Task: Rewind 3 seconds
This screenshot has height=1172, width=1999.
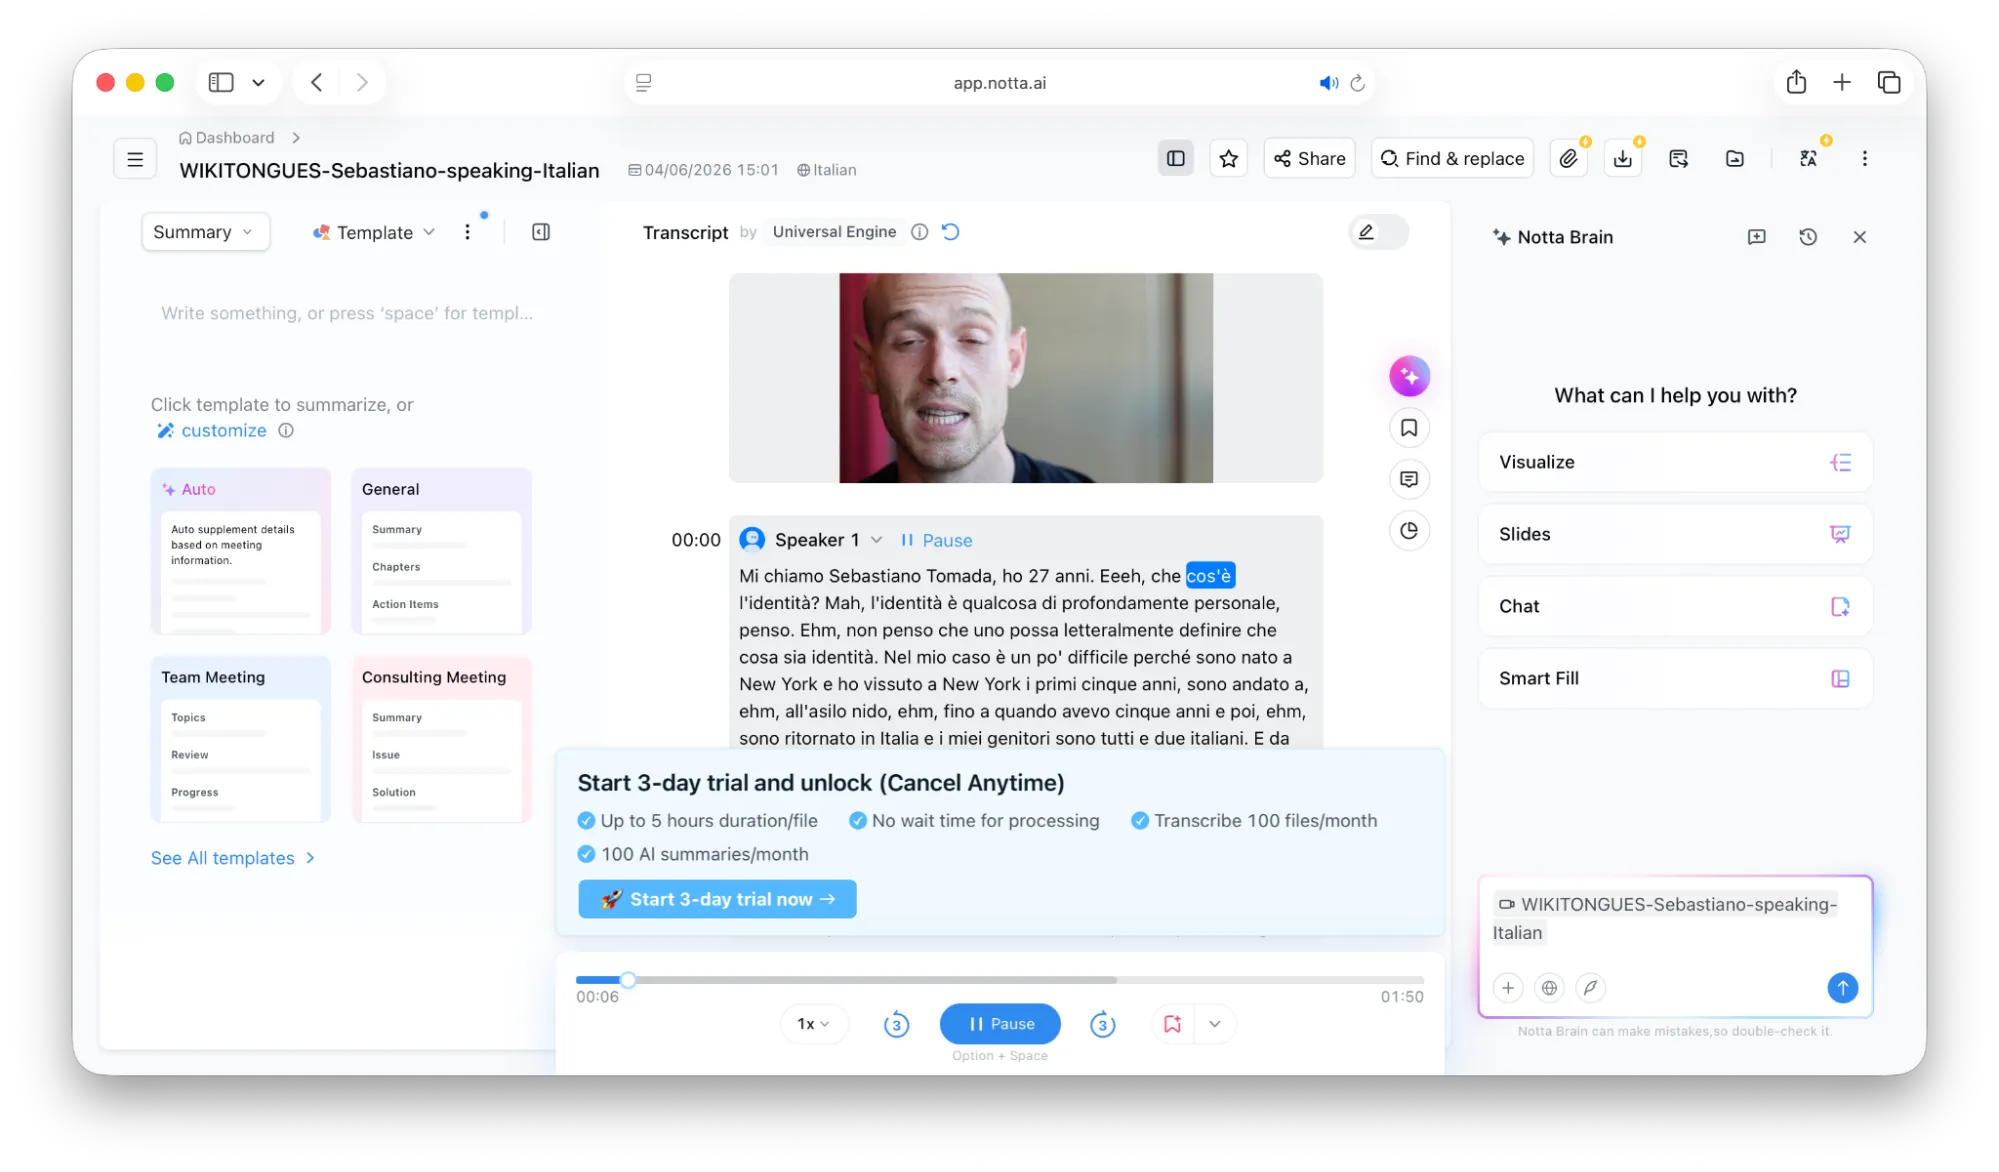Action: (x=897, y=1024)
